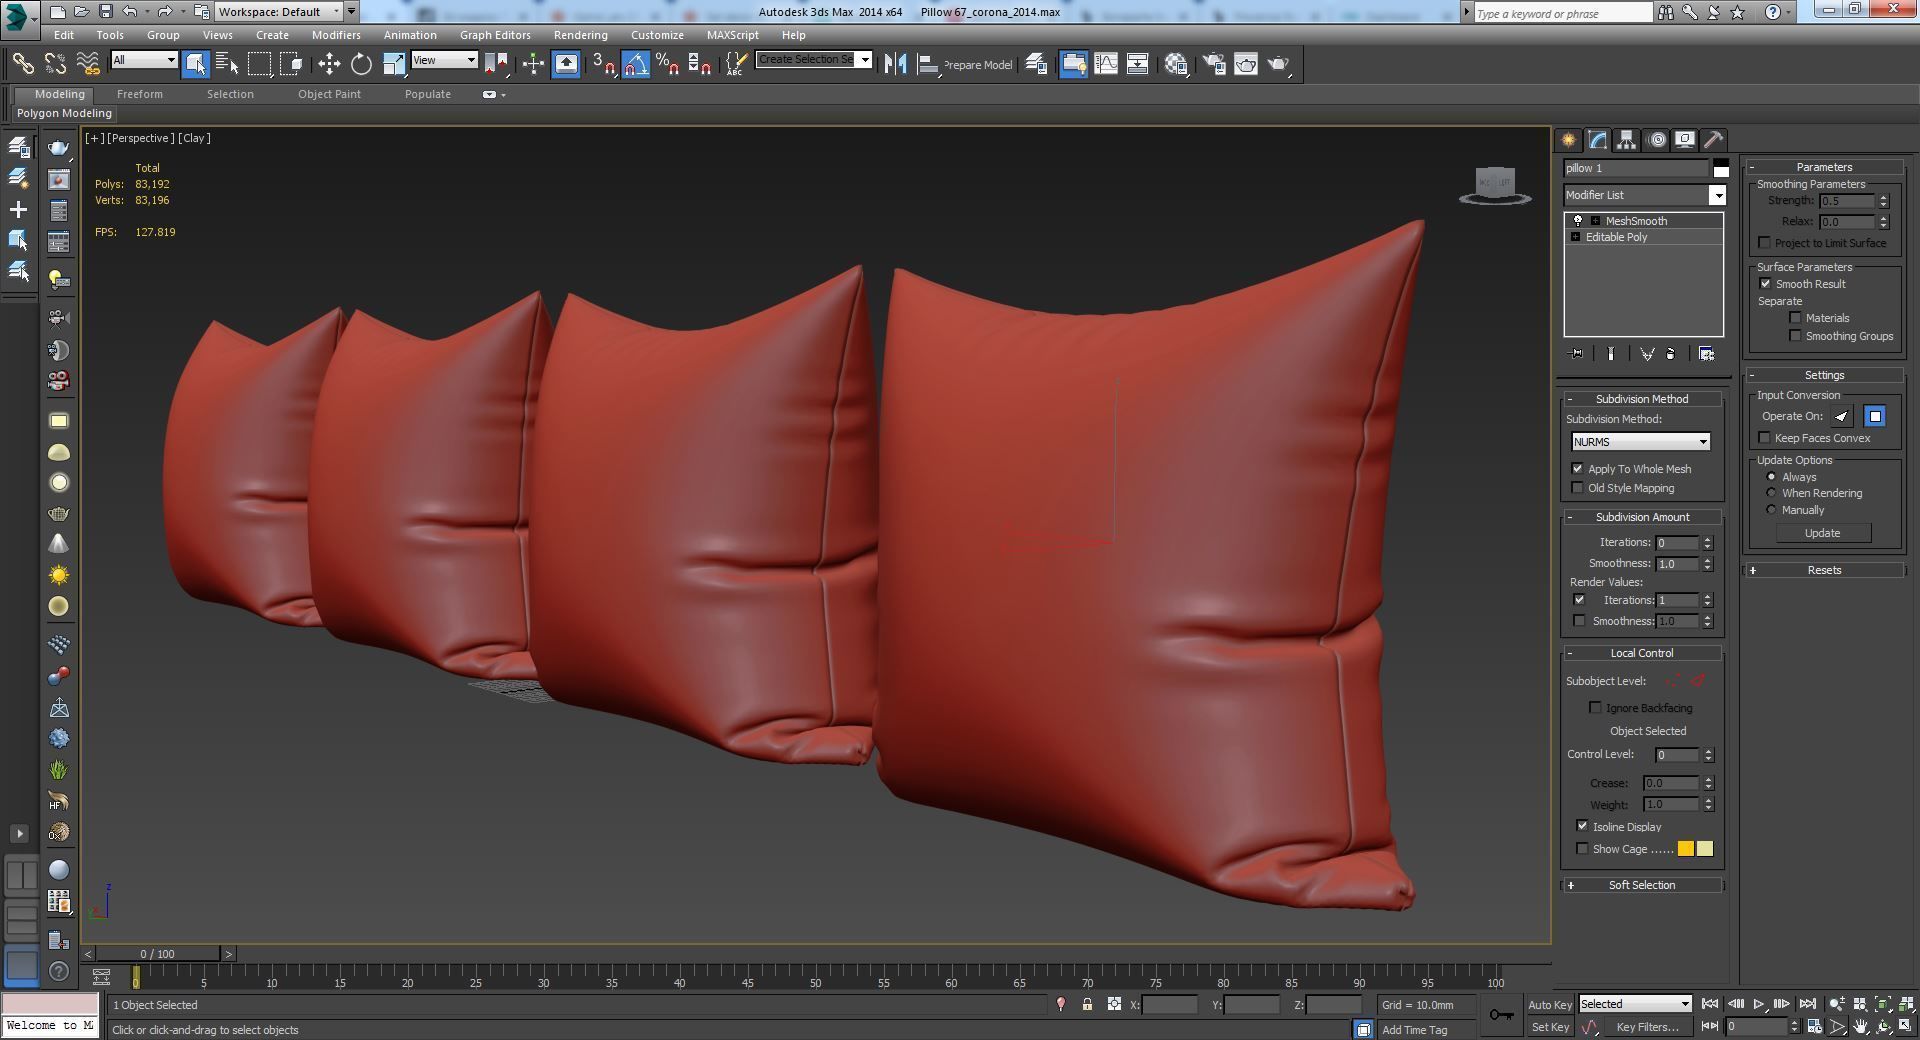
Task: Enable Ignore Backfacing checkbox
Action: [1596, 708]
